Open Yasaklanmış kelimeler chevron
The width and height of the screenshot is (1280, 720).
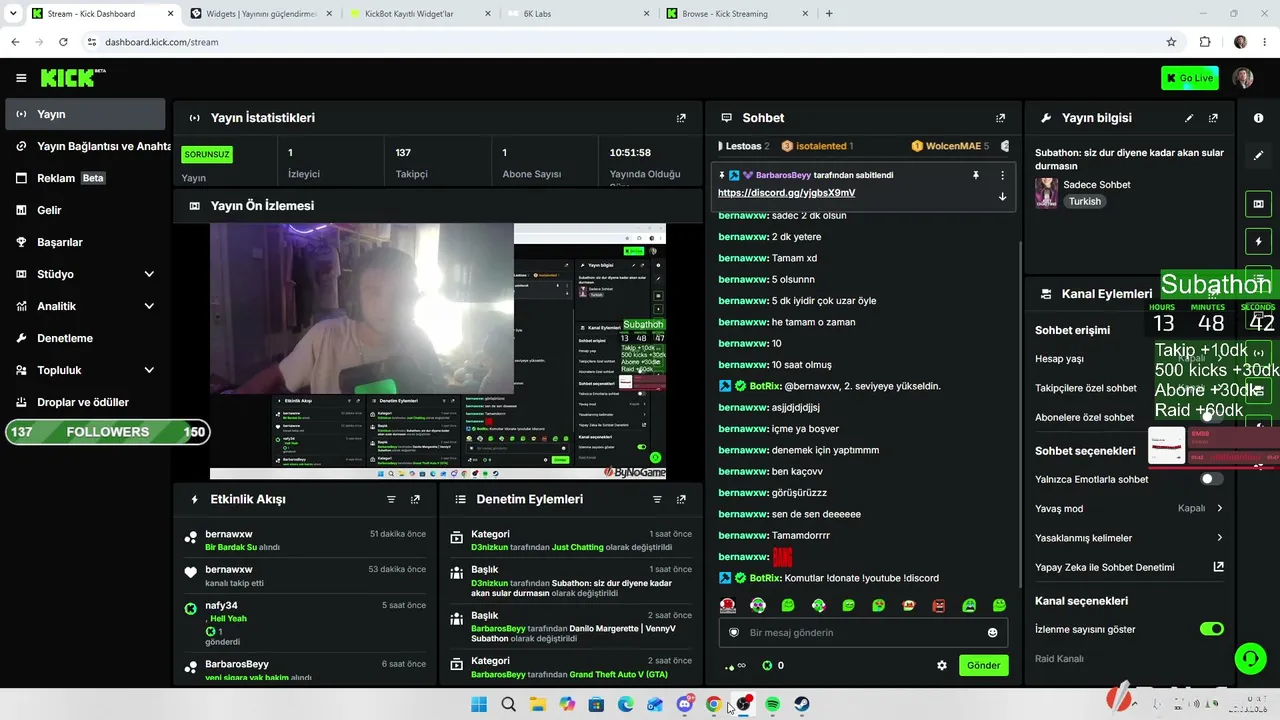click(1219, 538)
